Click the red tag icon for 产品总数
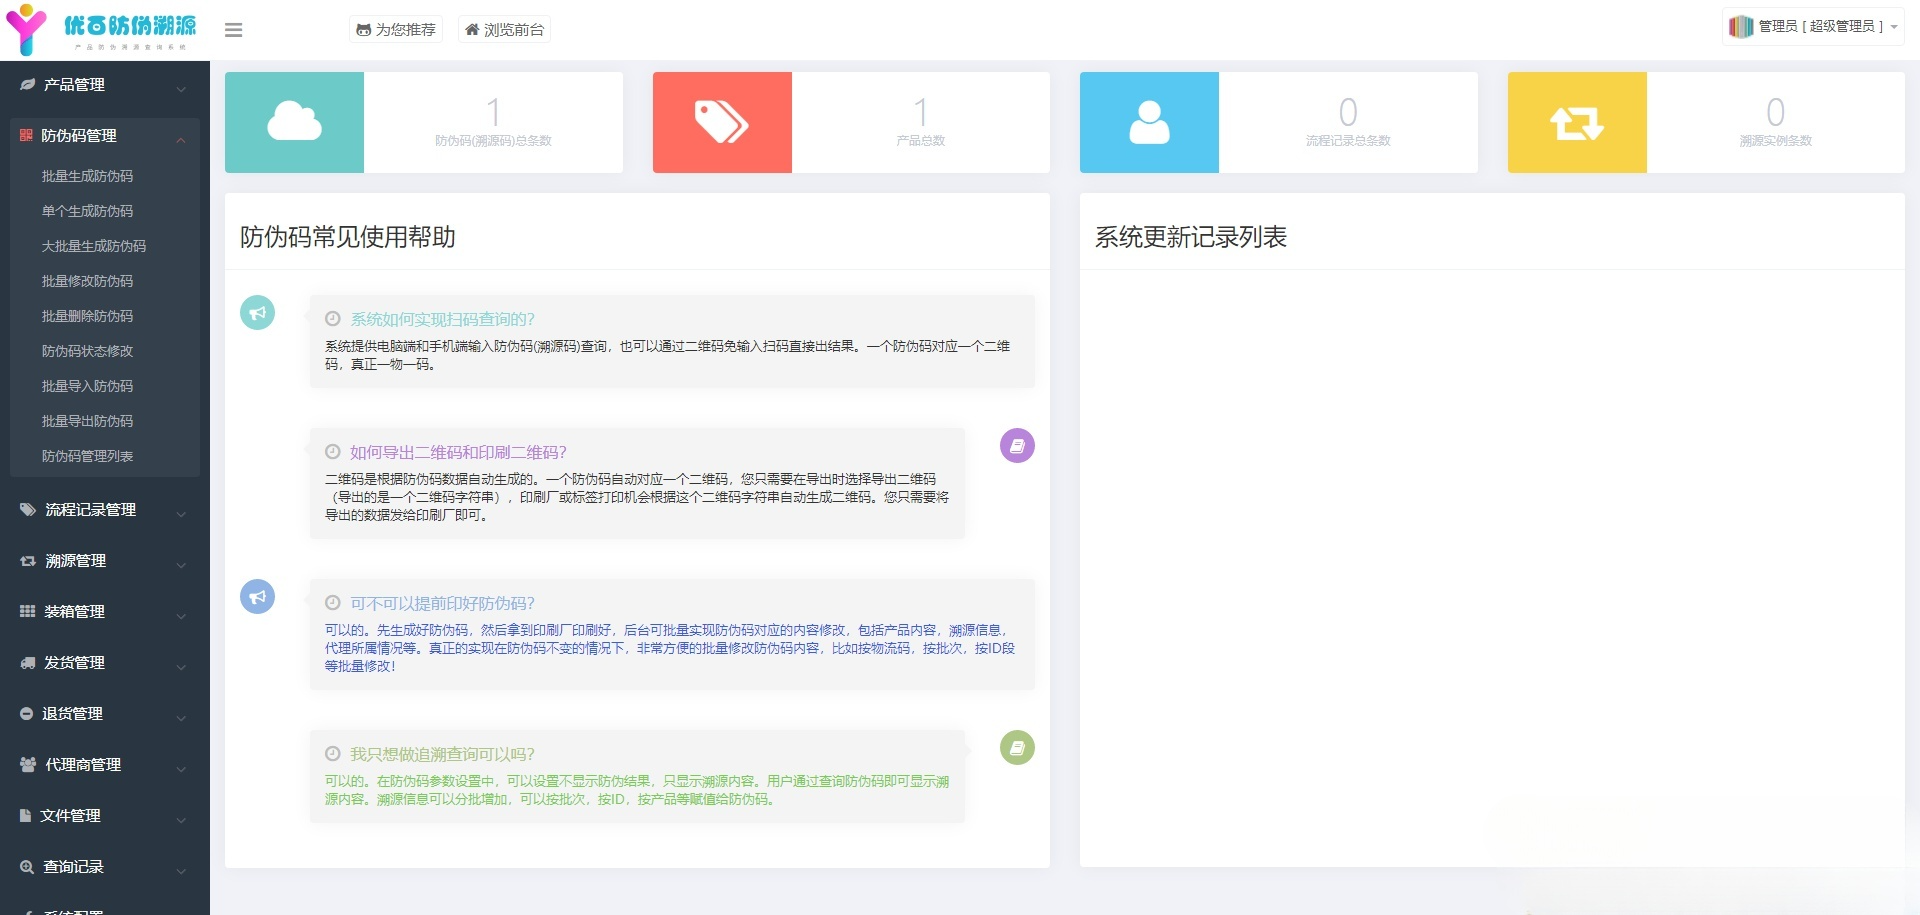The height and width of the screenshot is (915, 1920). point(721,122)
